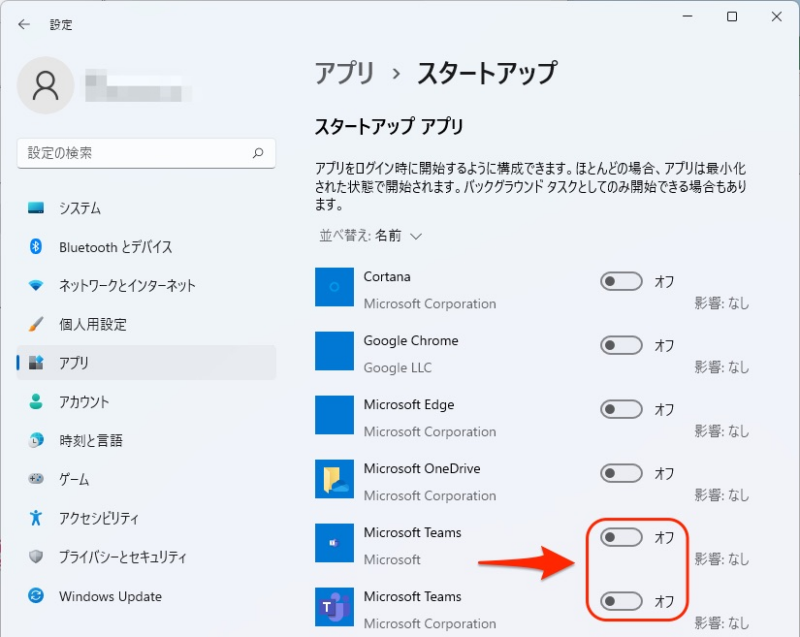Click 影響: なし in the Cortana row
Image resolution: width=800 pixels, height=637 pixels.
tap(721, 303)
